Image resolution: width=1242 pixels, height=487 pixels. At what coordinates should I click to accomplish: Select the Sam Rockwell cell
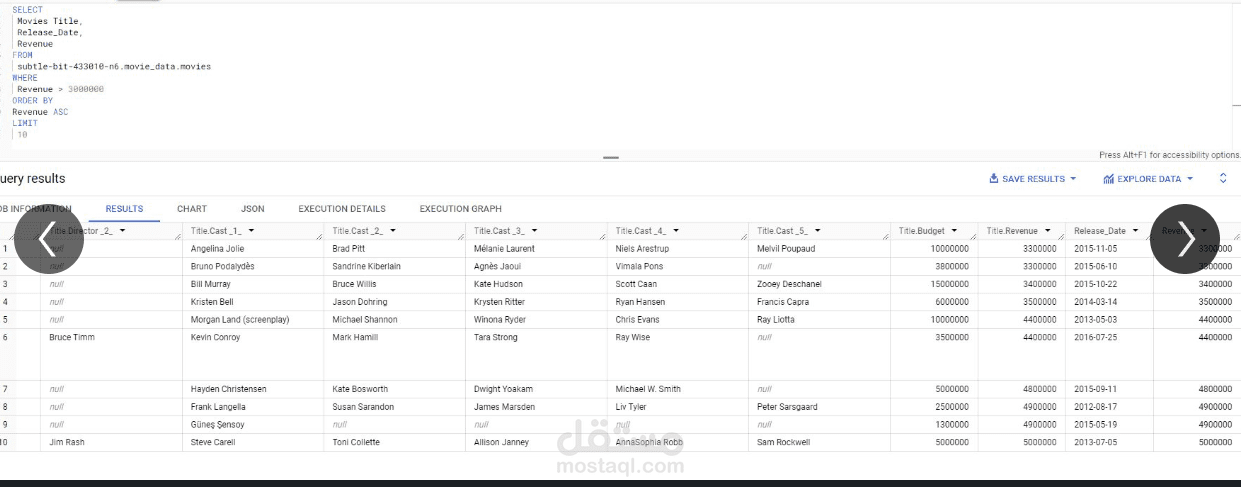point(783,442)
